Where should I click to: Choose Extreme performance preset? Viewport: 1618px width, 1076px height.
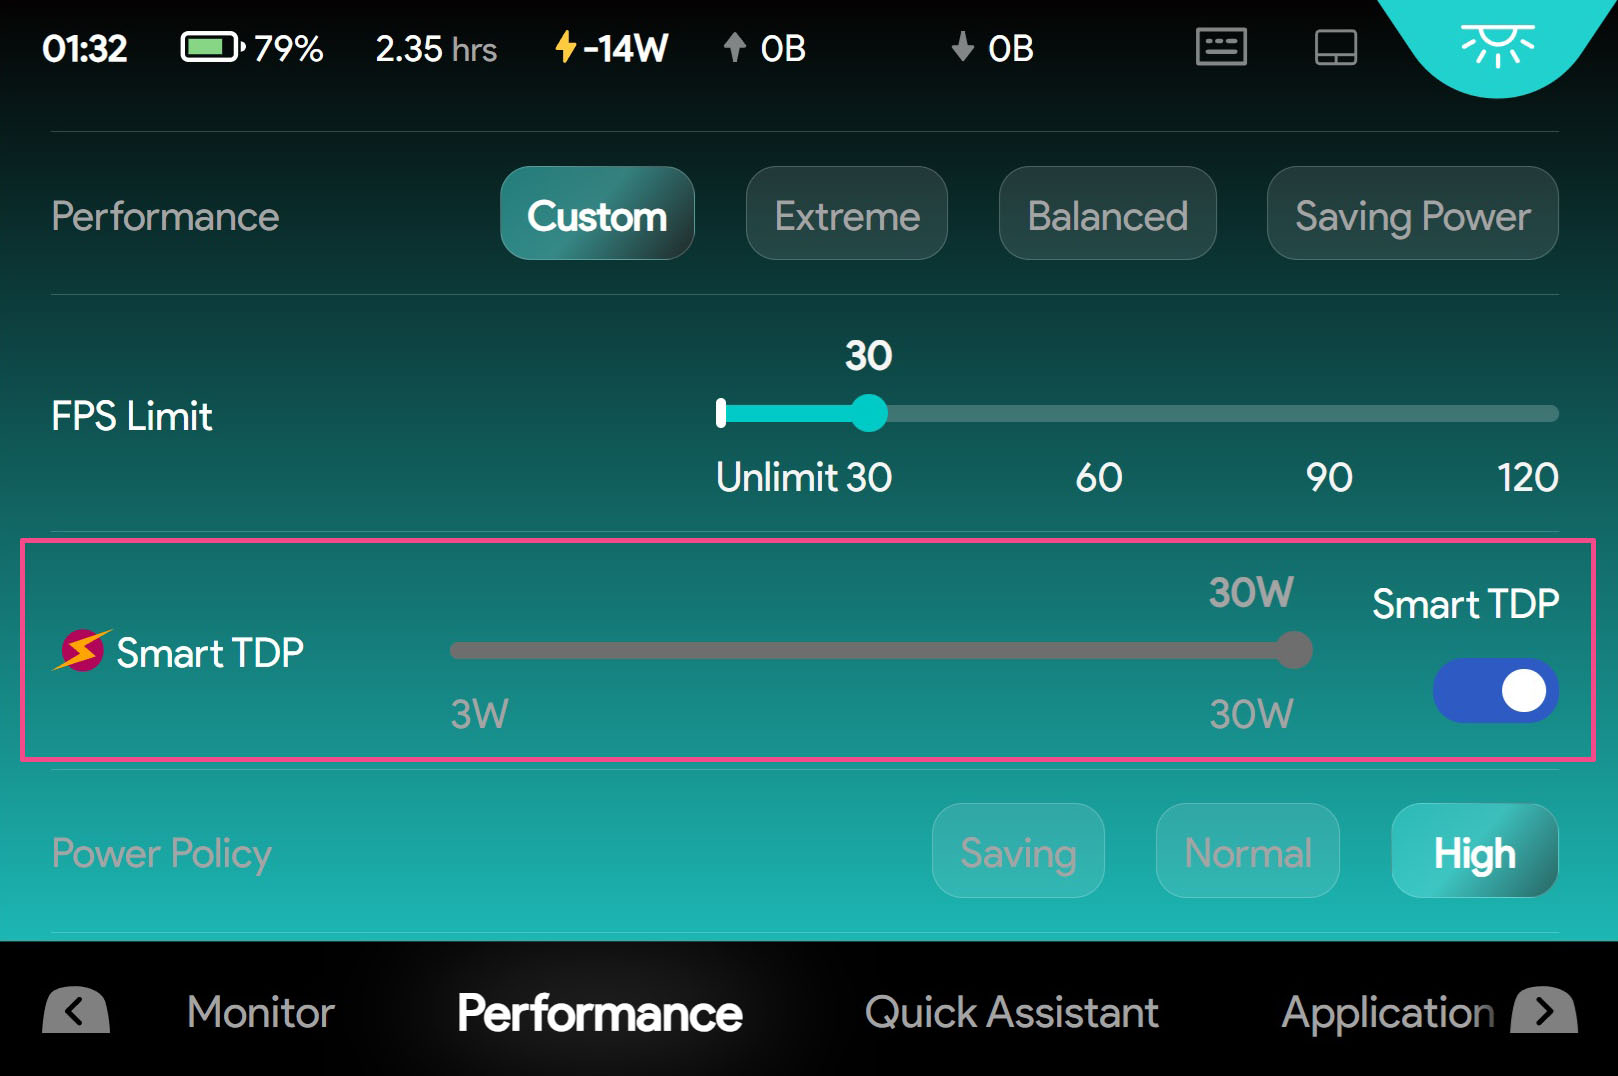pyautogui.click(x=846, y=215)
